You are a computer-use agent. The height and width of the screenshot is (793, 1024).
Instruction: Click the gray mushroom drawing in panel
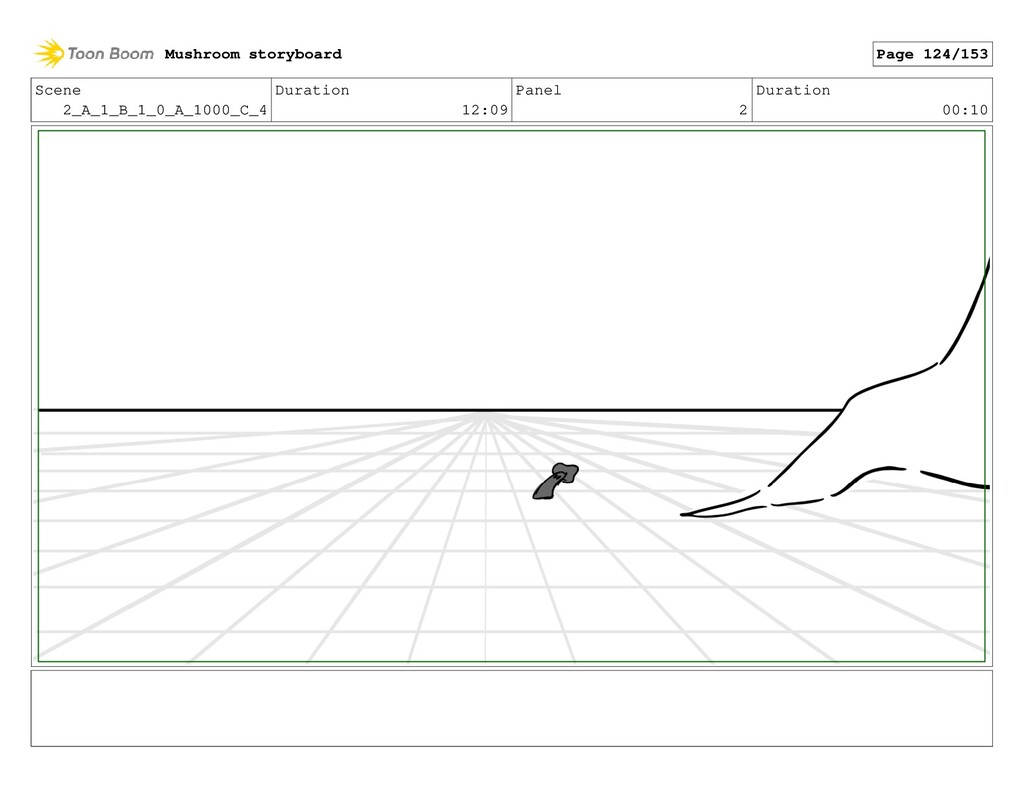[x=556, y=481]
